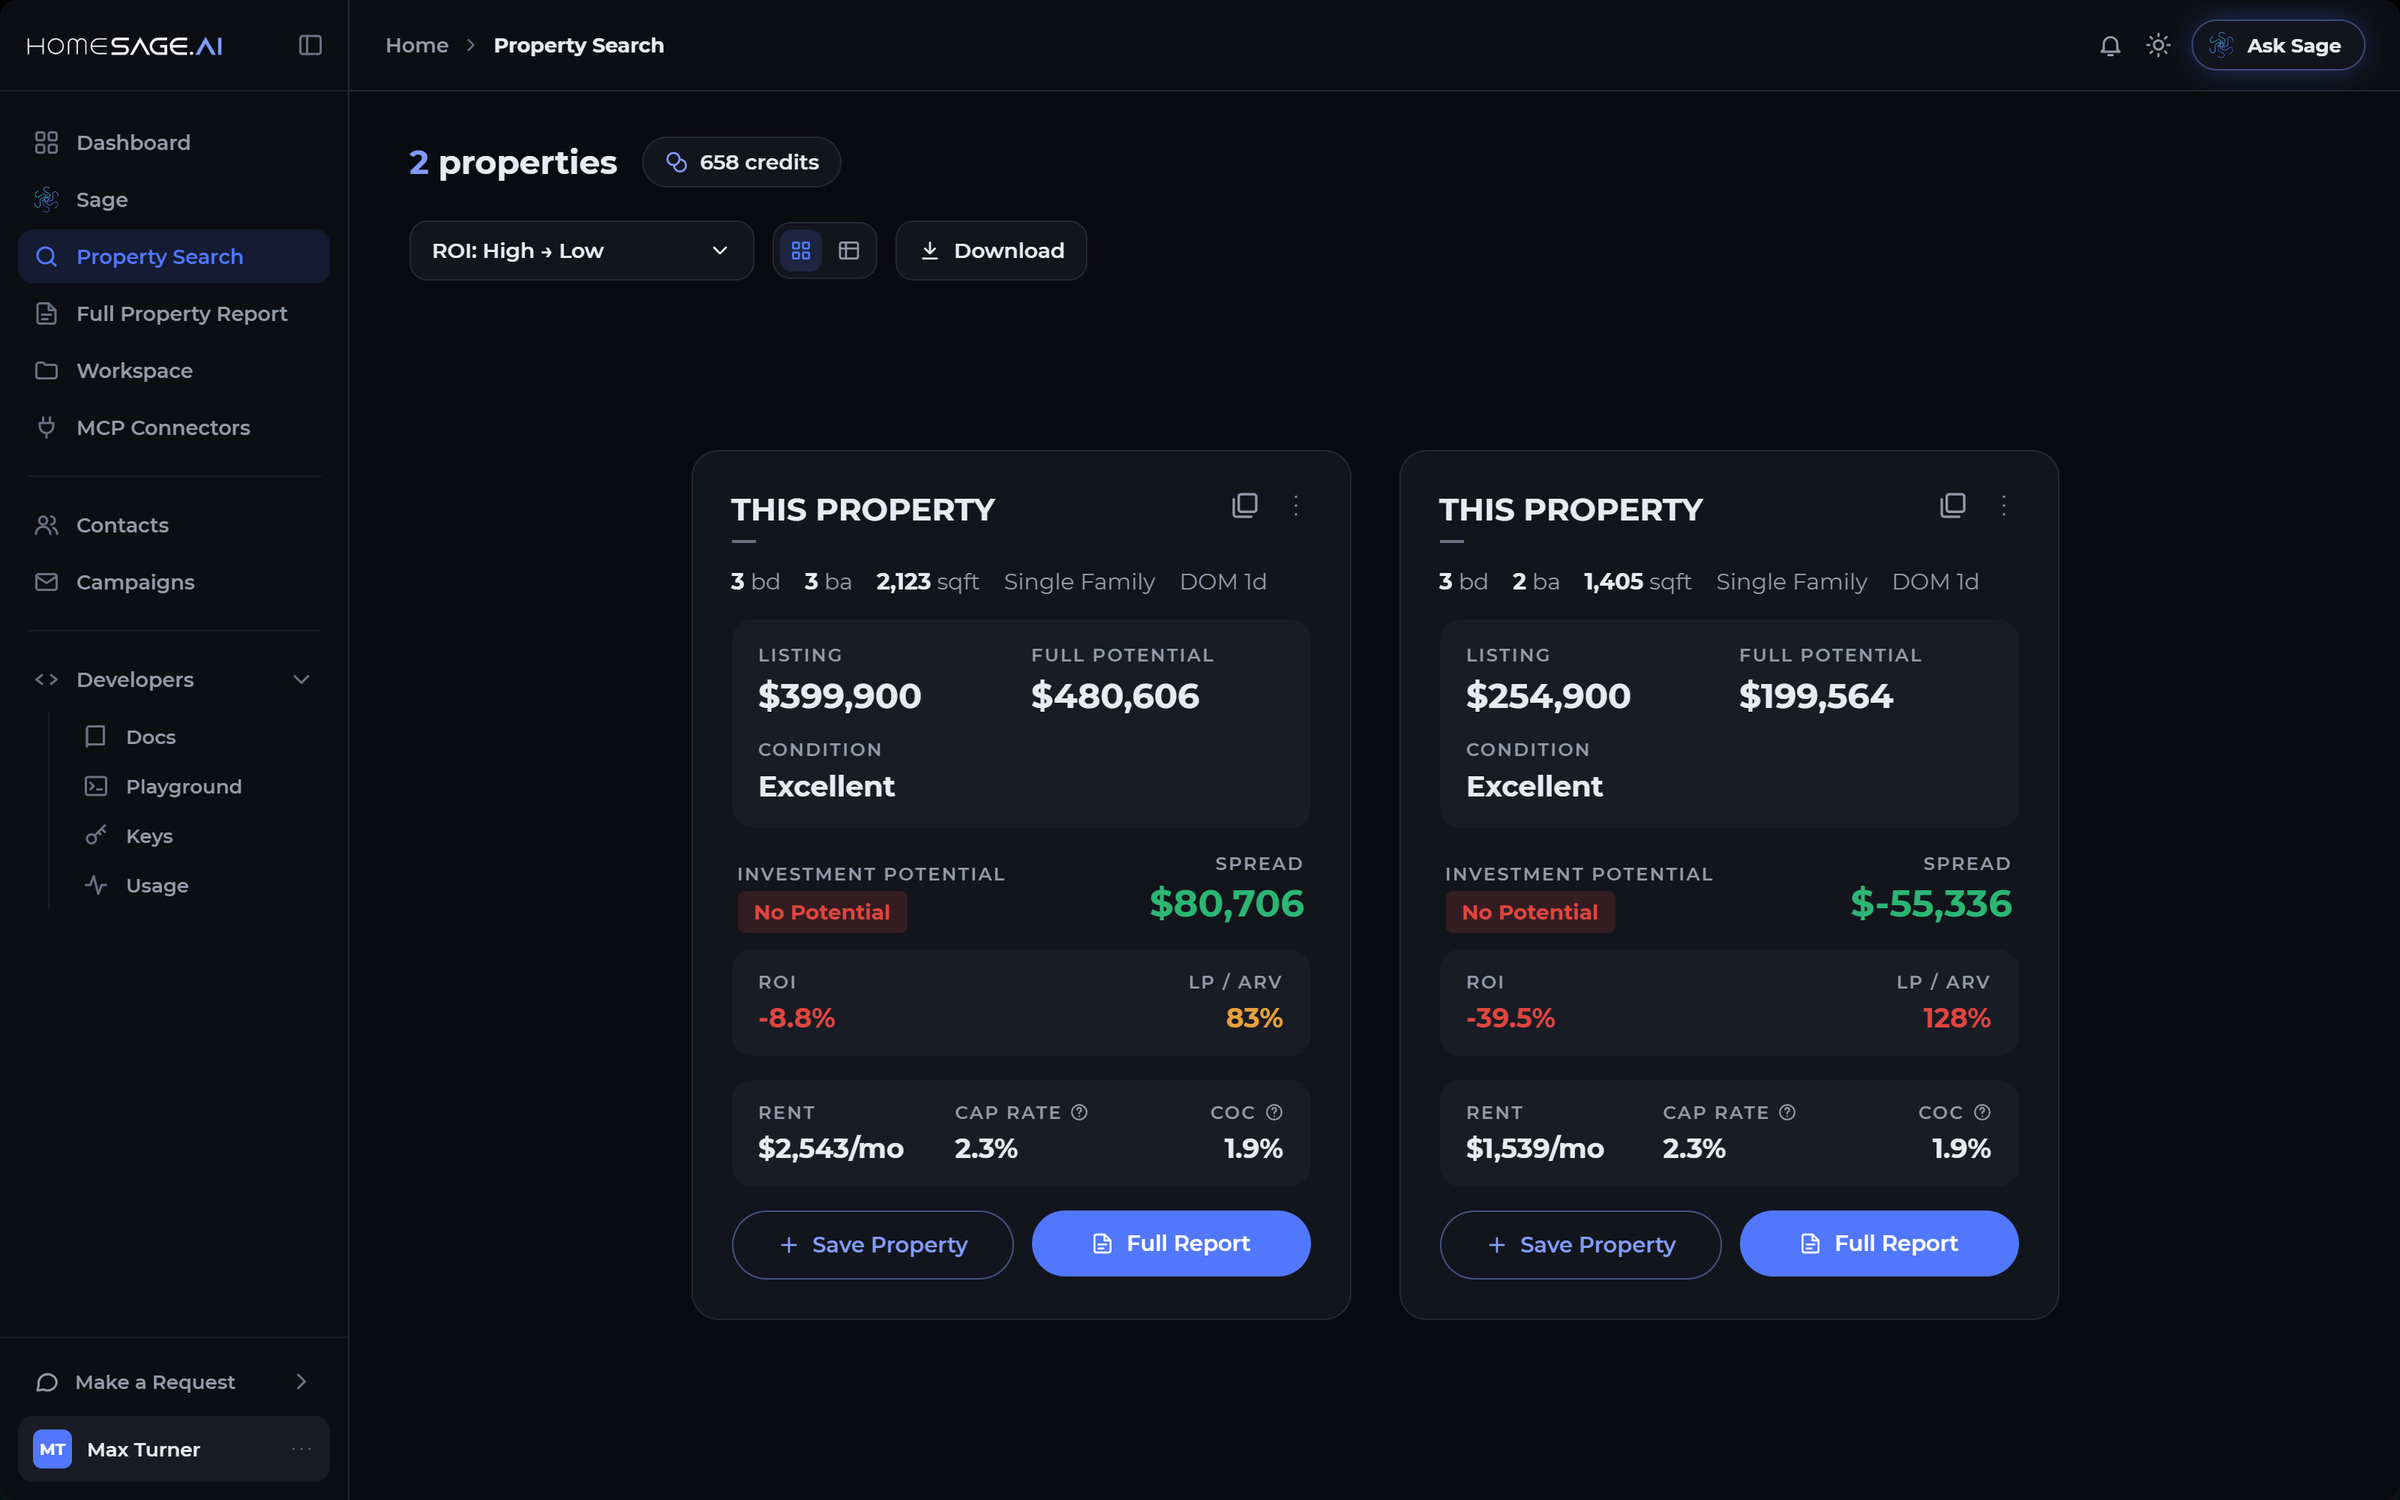Image resolution: width=2400 pixels, height=1500 pixels.
Task: Save Property for the $399,900 listing
Action: tap(872, 1244)
